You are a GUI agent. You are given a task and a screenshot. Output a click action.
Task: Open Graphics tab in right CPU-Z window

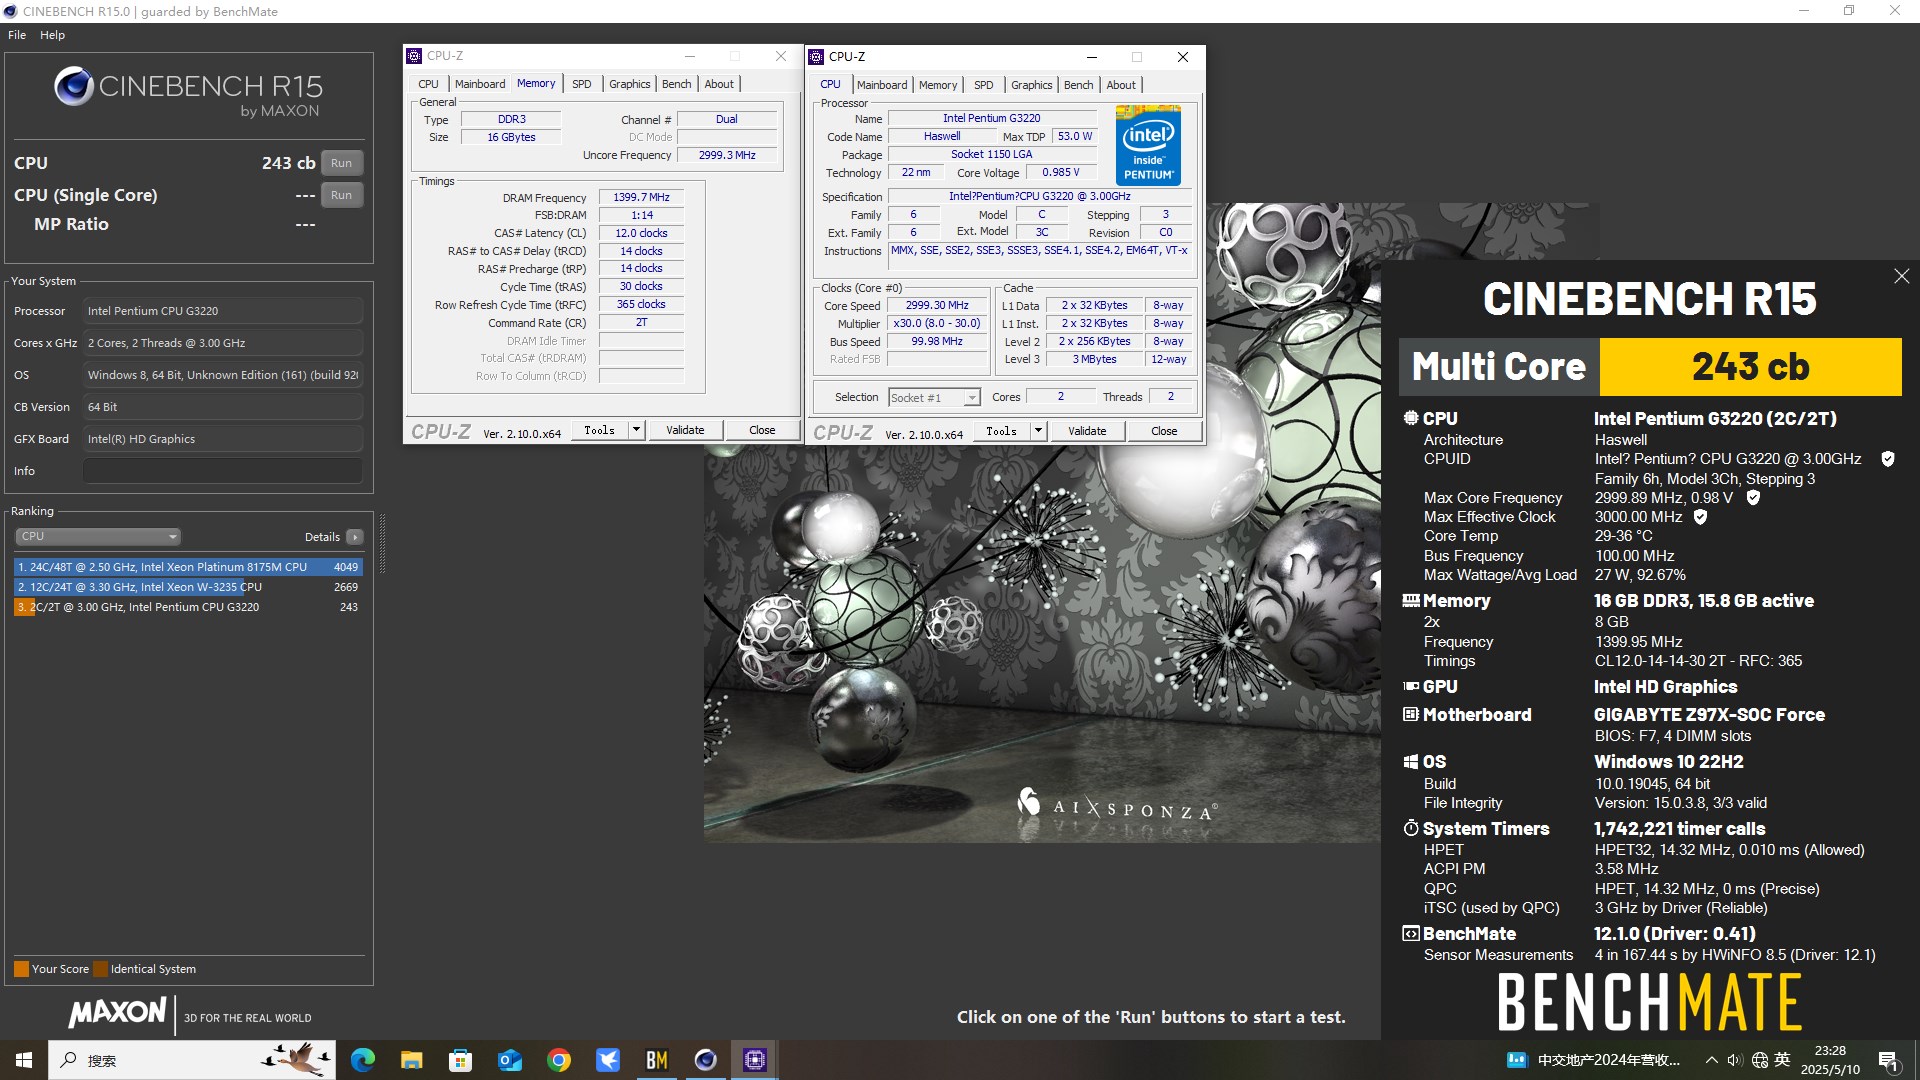[1032, 85]
